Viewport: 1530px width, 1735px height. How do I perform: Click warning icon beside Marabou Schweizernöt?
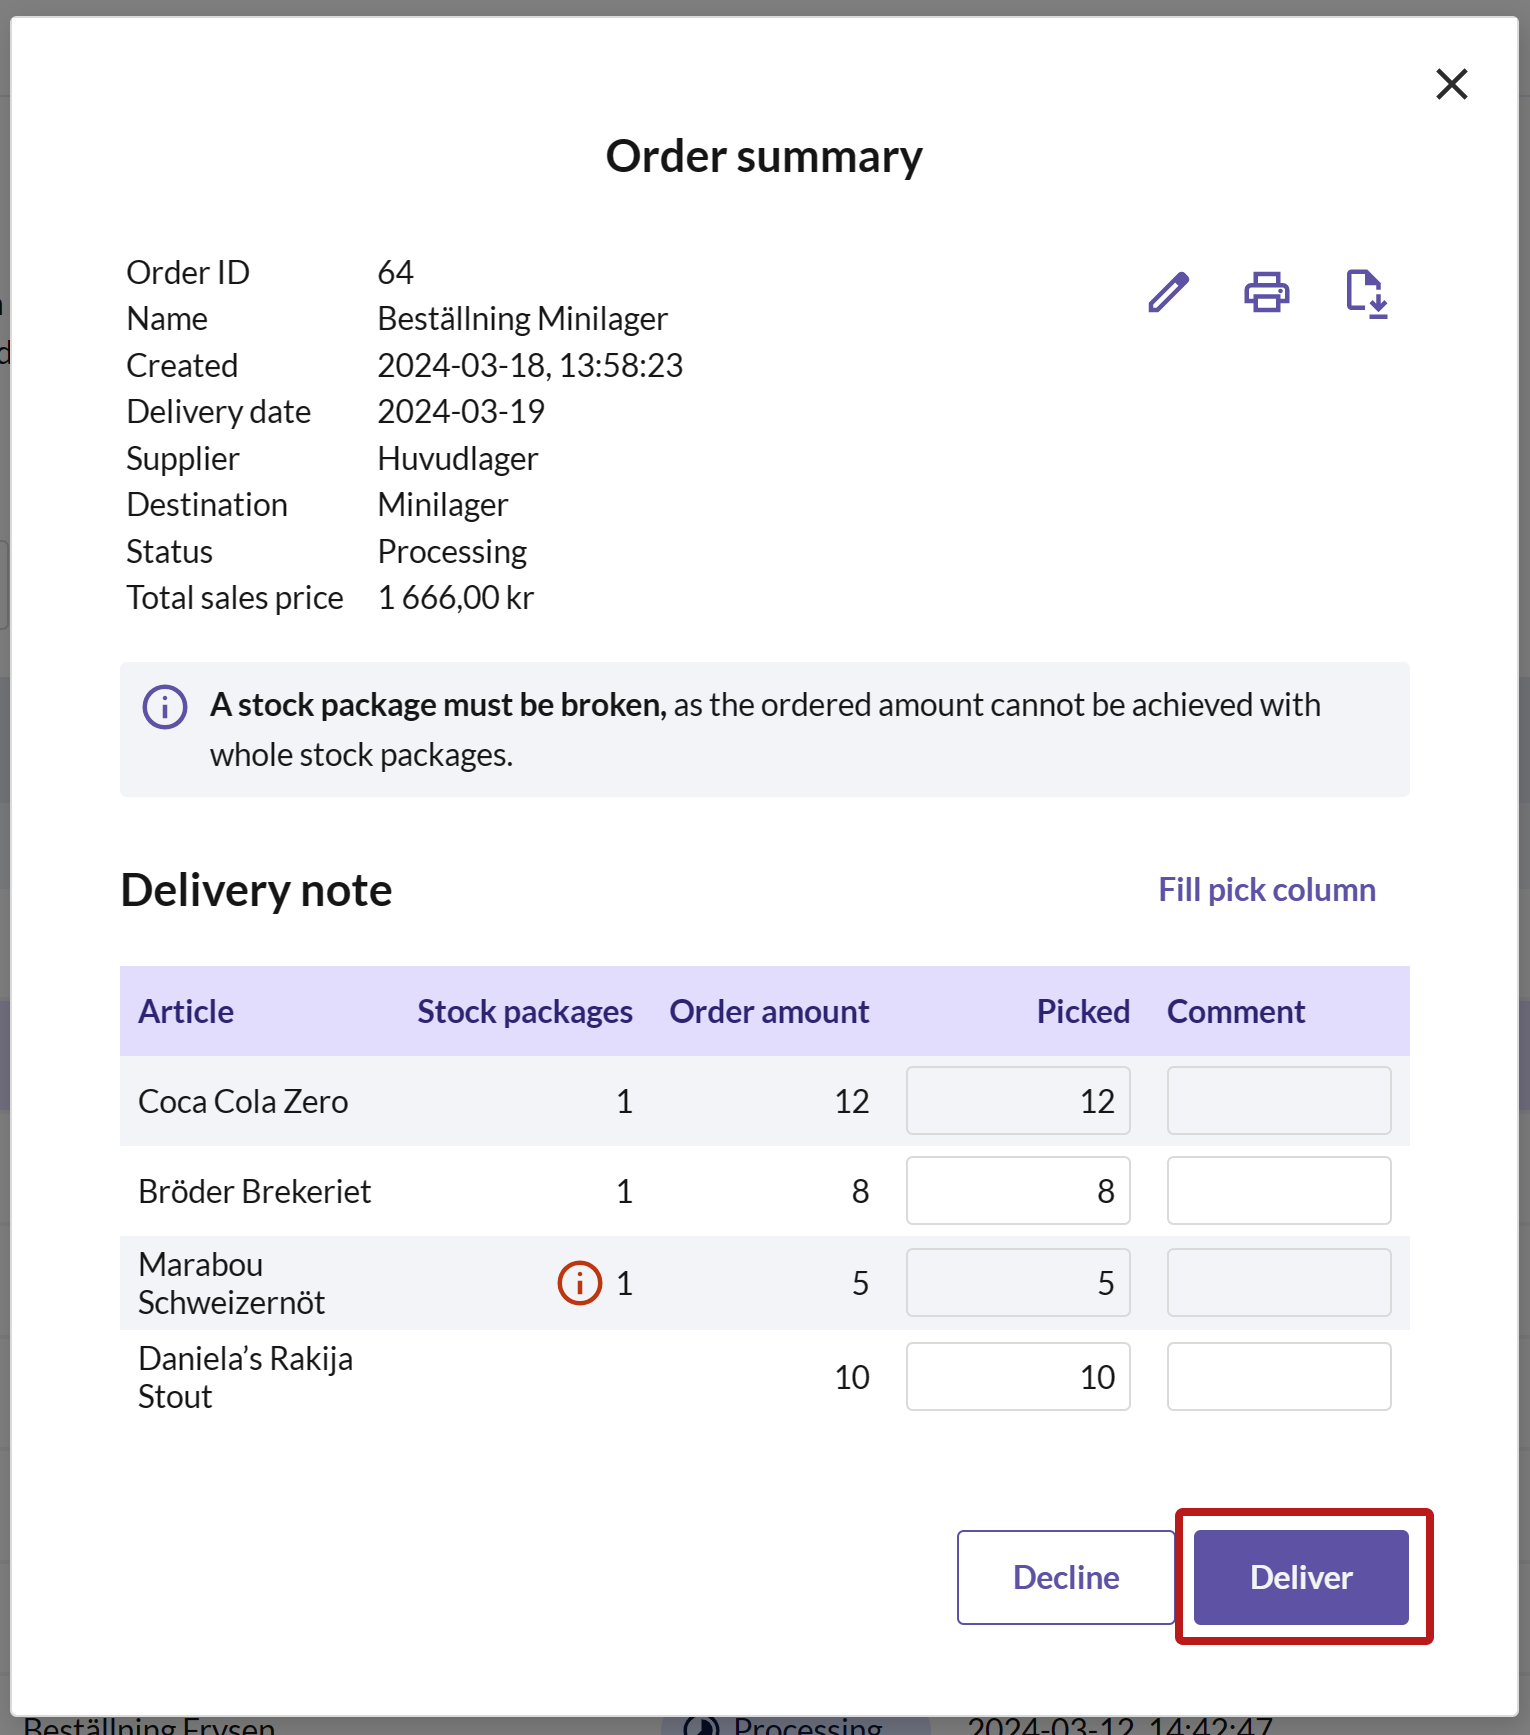click(x=580, y=1283)
